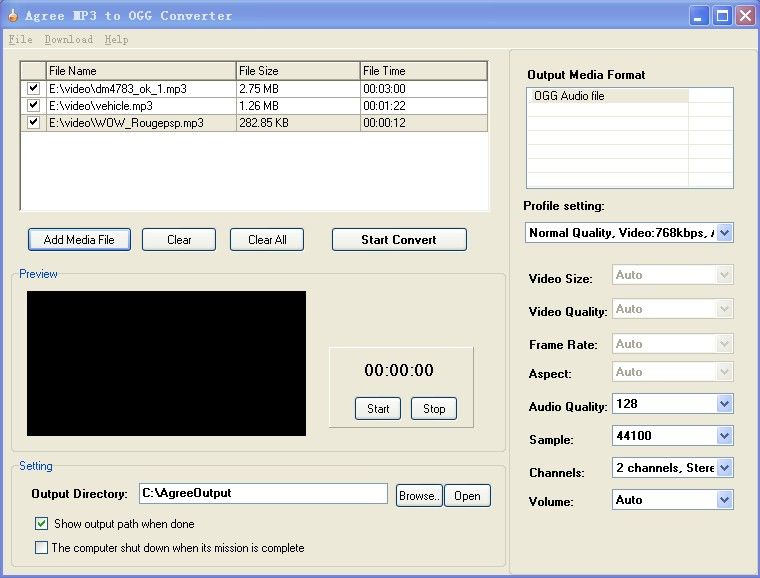Open the output directory folder
The width and height of the screenshot is (760, 578).
(468, 496)
